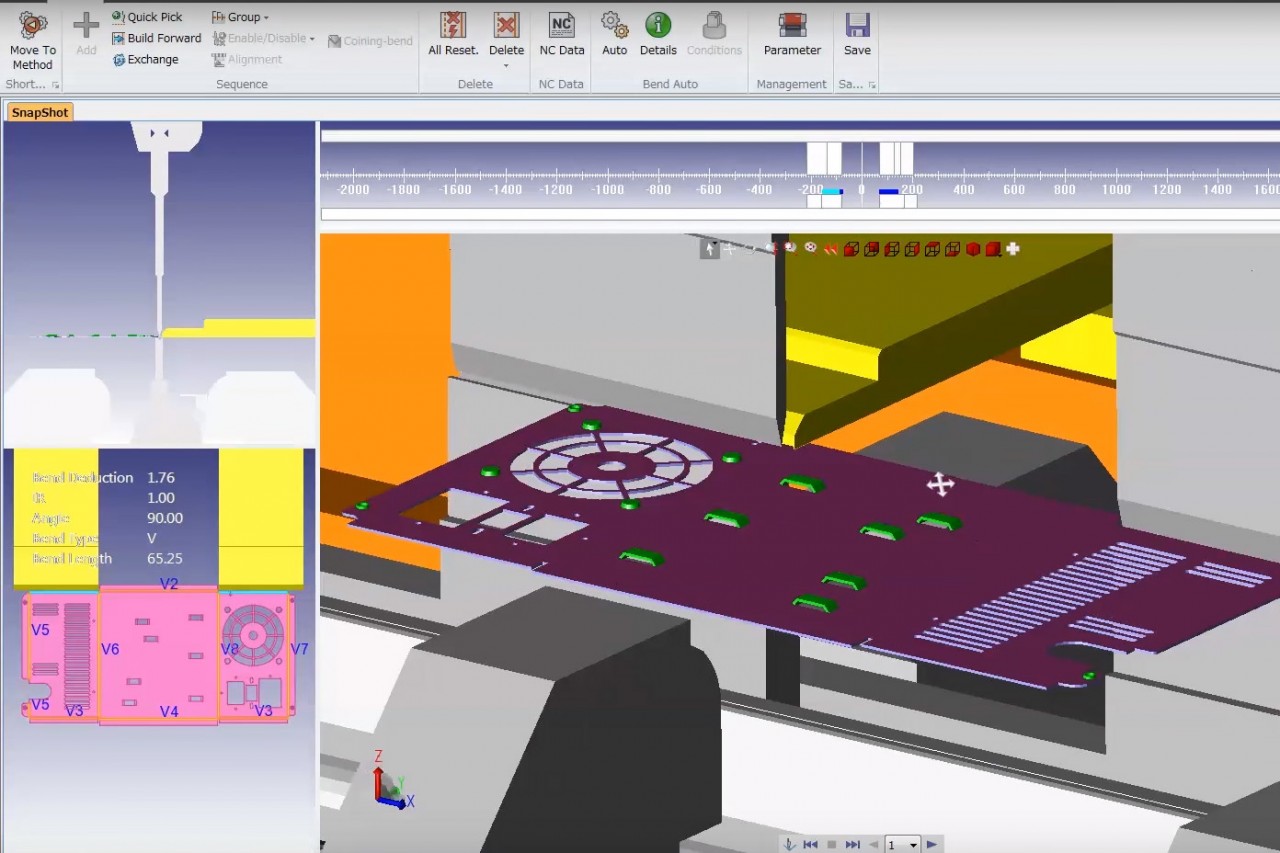Viewport: 1280px width, 853px height.
Task: Run Auto bend
Action: [x=614, y=33]
